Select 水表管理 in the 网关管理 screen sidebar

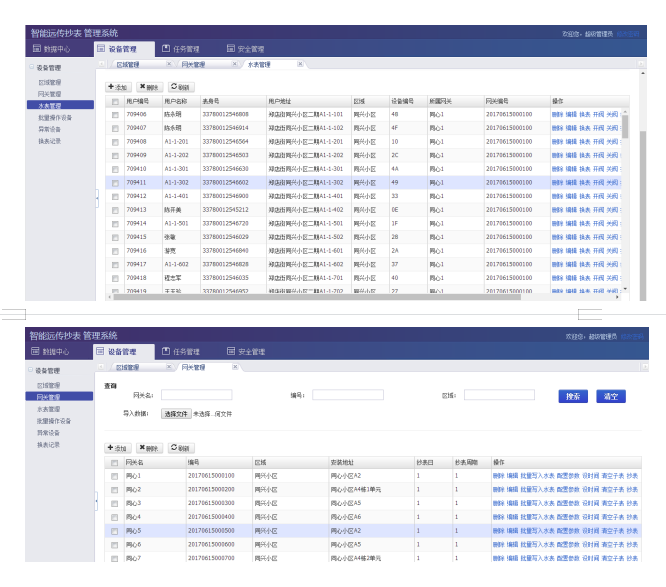tap(48, 409)
